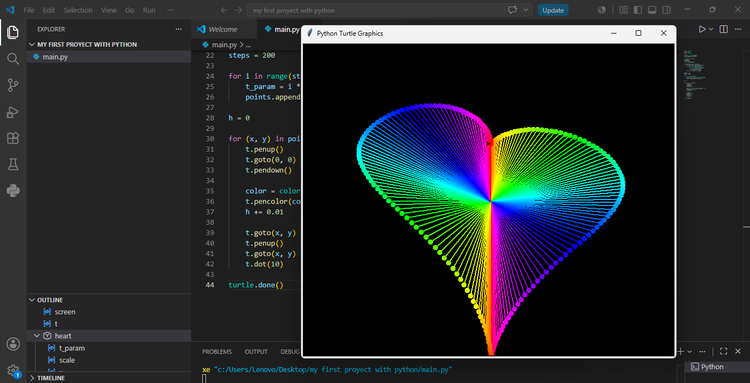Click the Copilot status icon beside Update
The width and height of the screenshot is (750, 383).
(602, 10)
